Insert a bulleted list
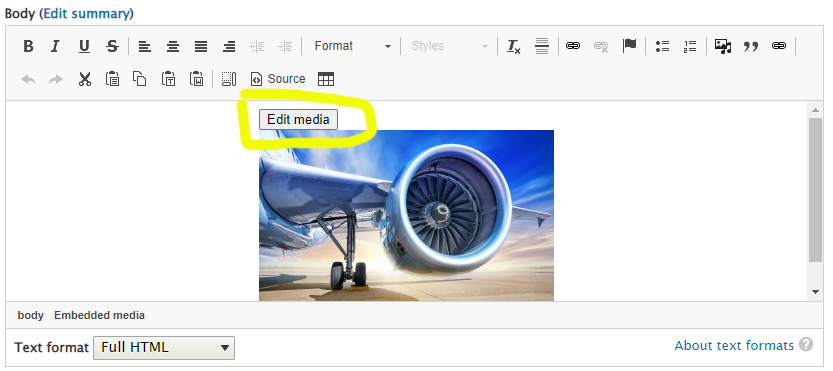833x371 pixels. 662,46
